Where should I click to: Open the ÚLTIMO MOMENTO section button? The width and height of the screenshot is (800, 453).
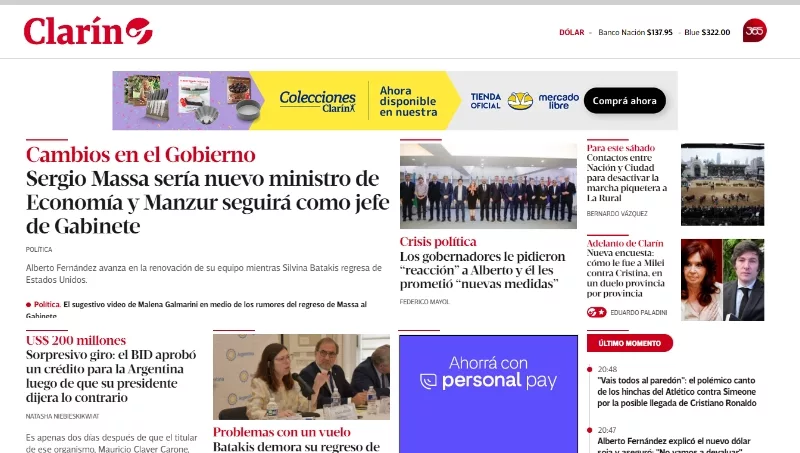pyautogui.click(x=630, y=343)
